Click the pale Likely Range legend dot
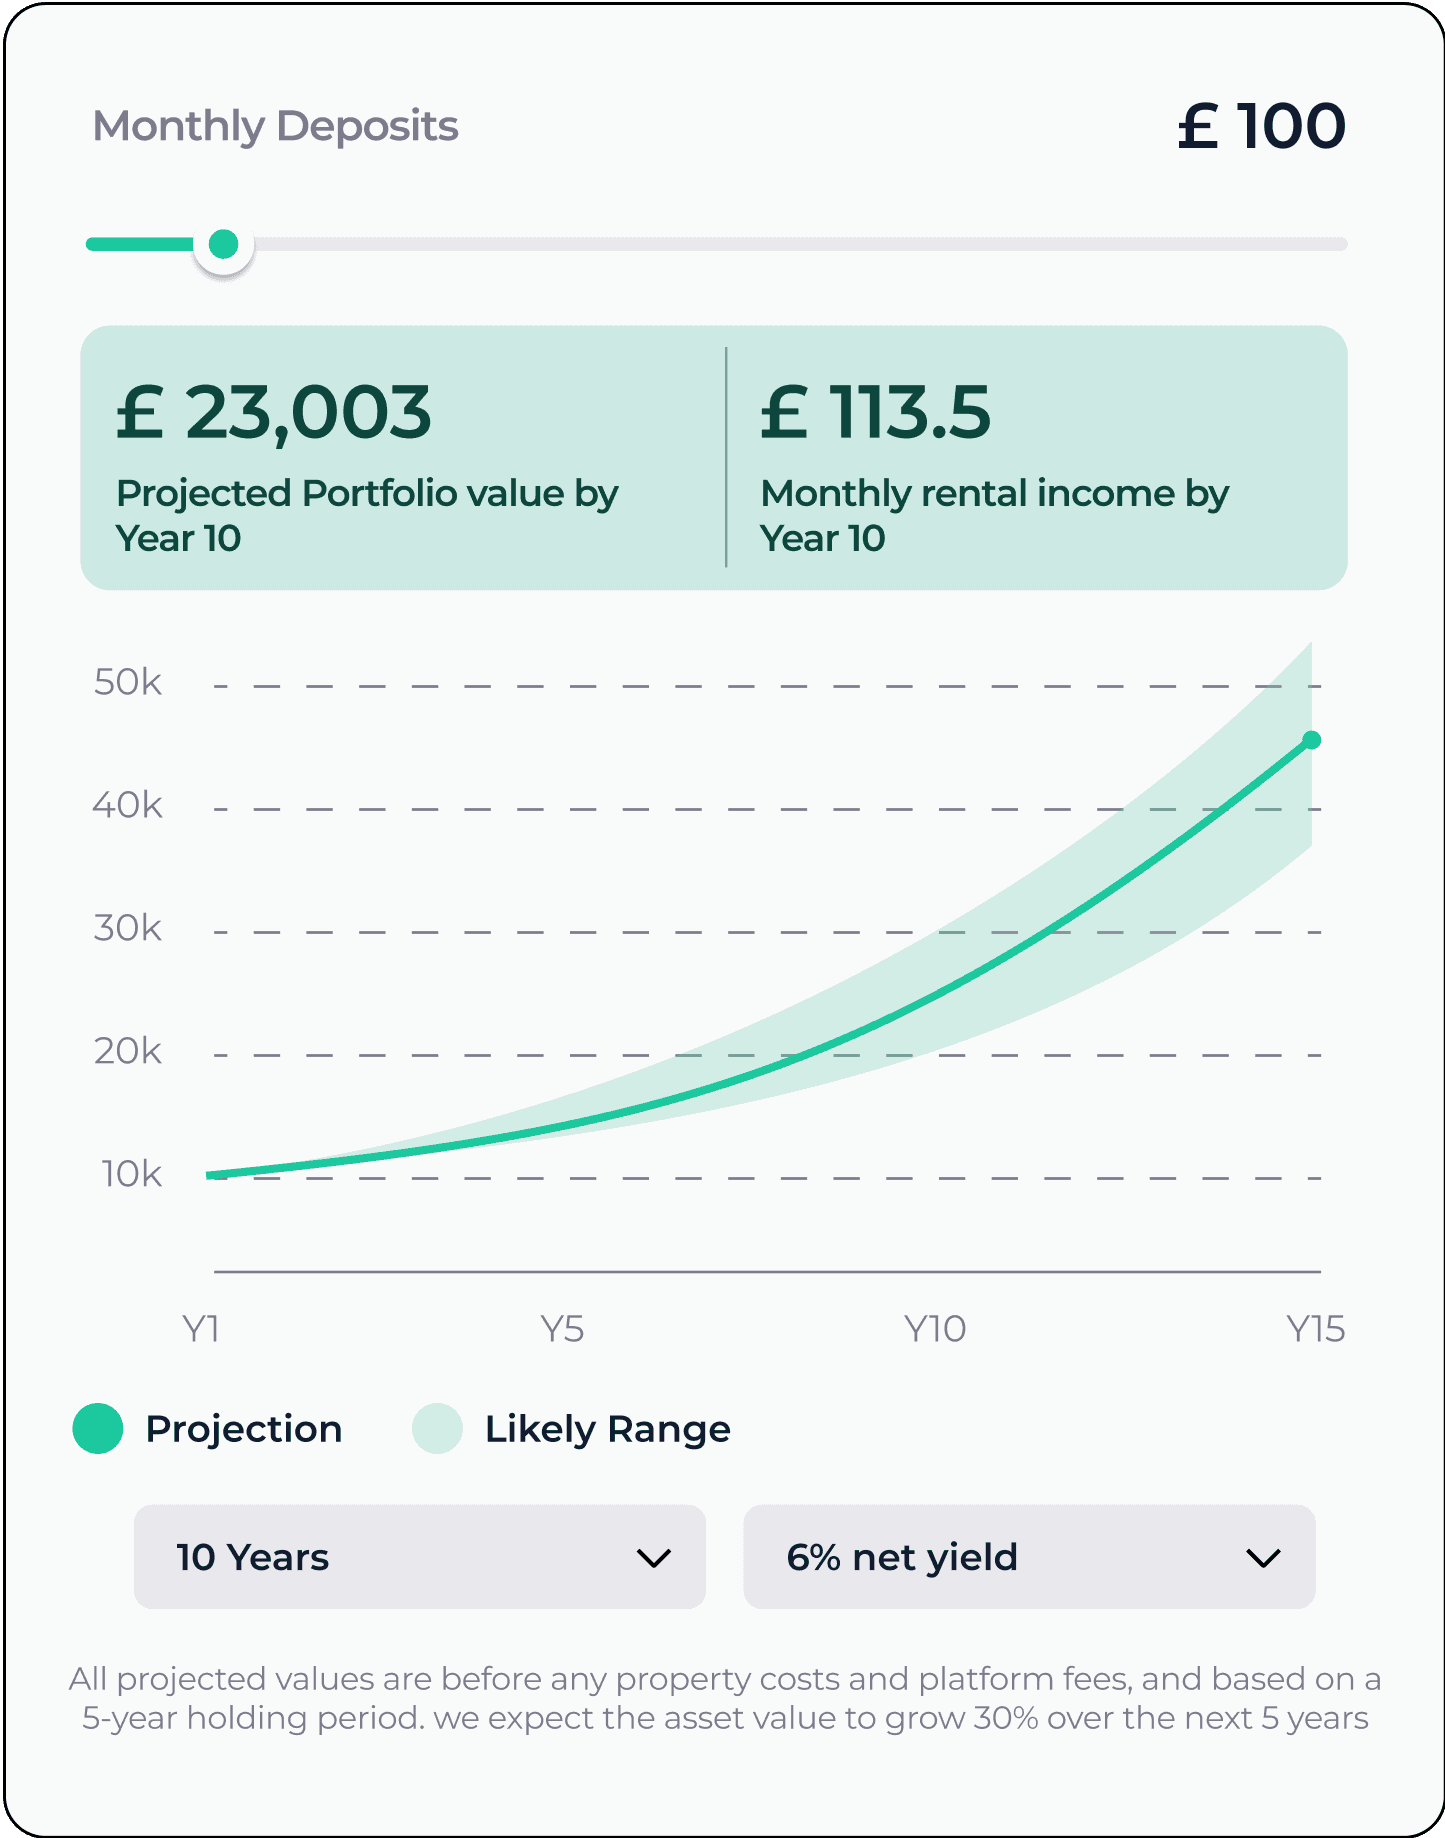Viewport: 1445px width, 1838px height. [437, 1428]
